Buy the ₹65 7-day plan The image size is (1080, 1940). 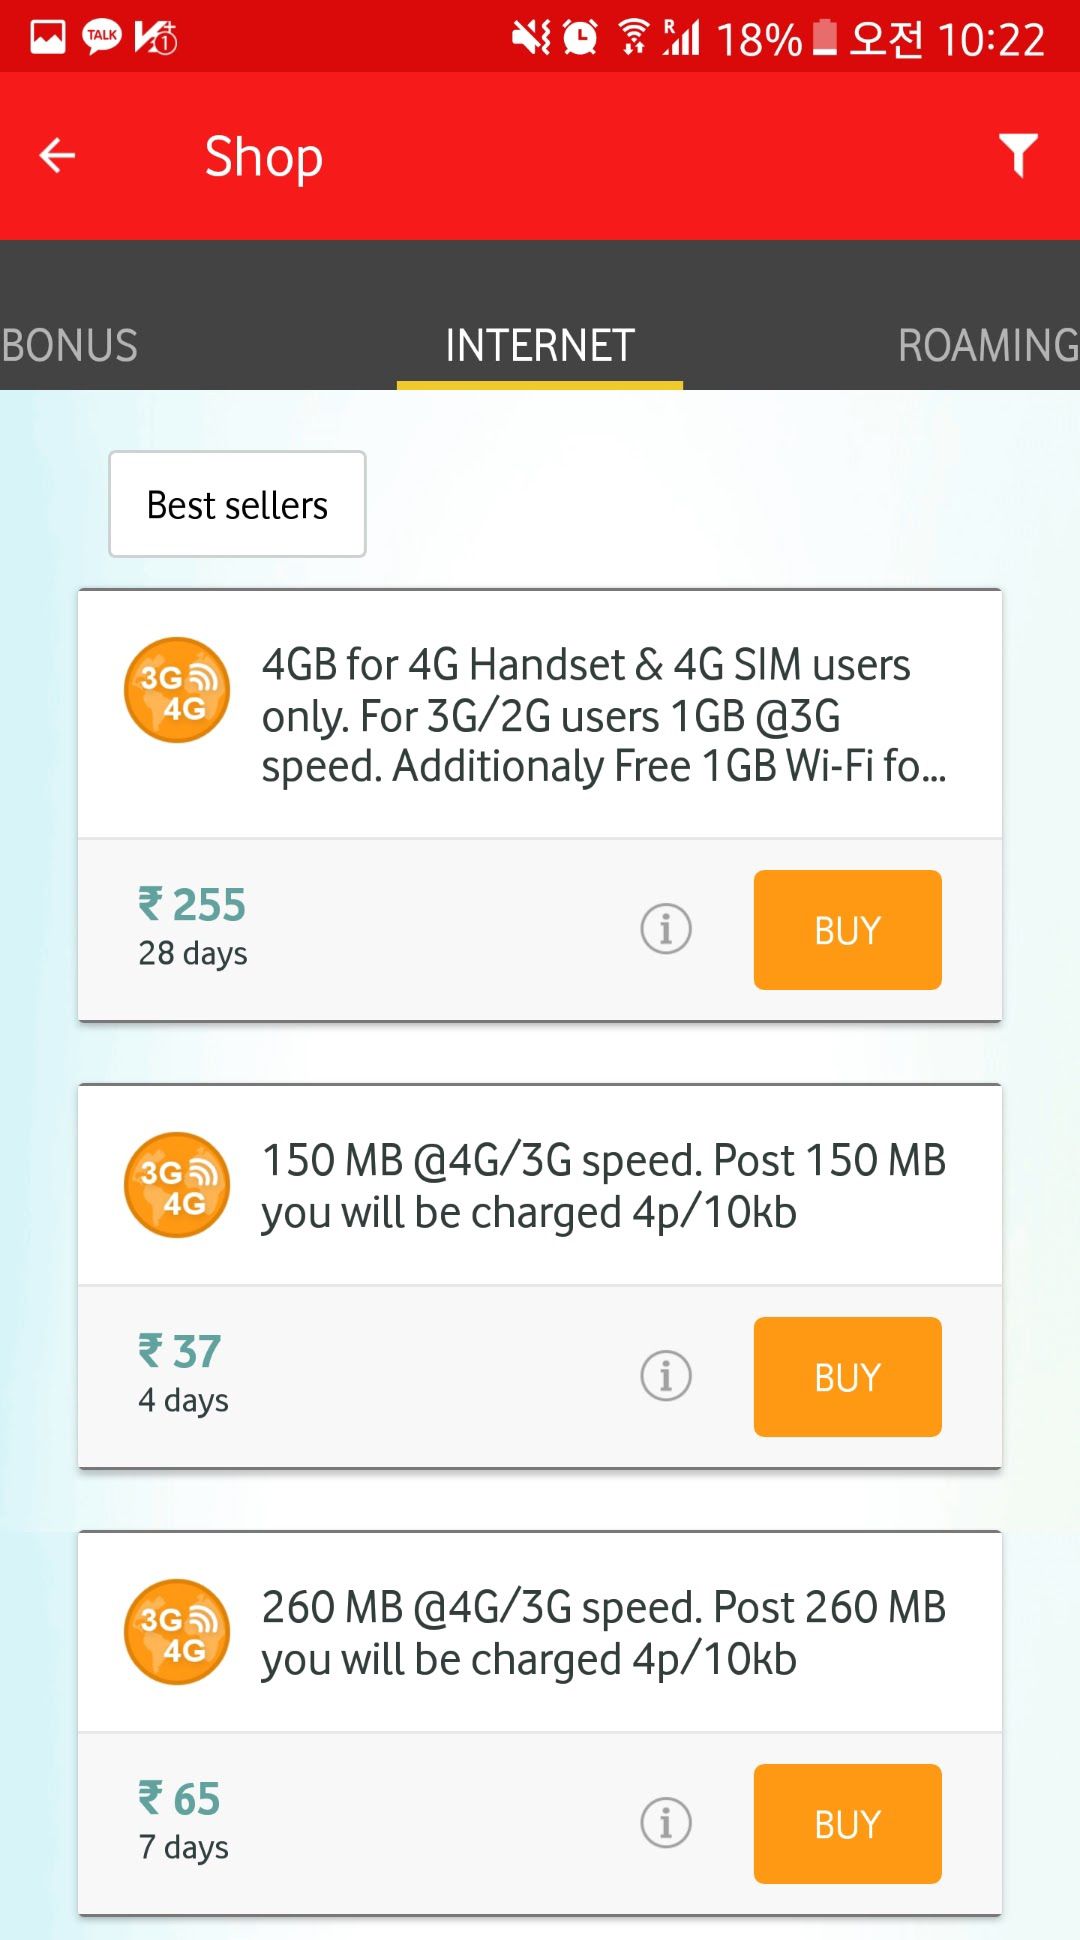847,1824
